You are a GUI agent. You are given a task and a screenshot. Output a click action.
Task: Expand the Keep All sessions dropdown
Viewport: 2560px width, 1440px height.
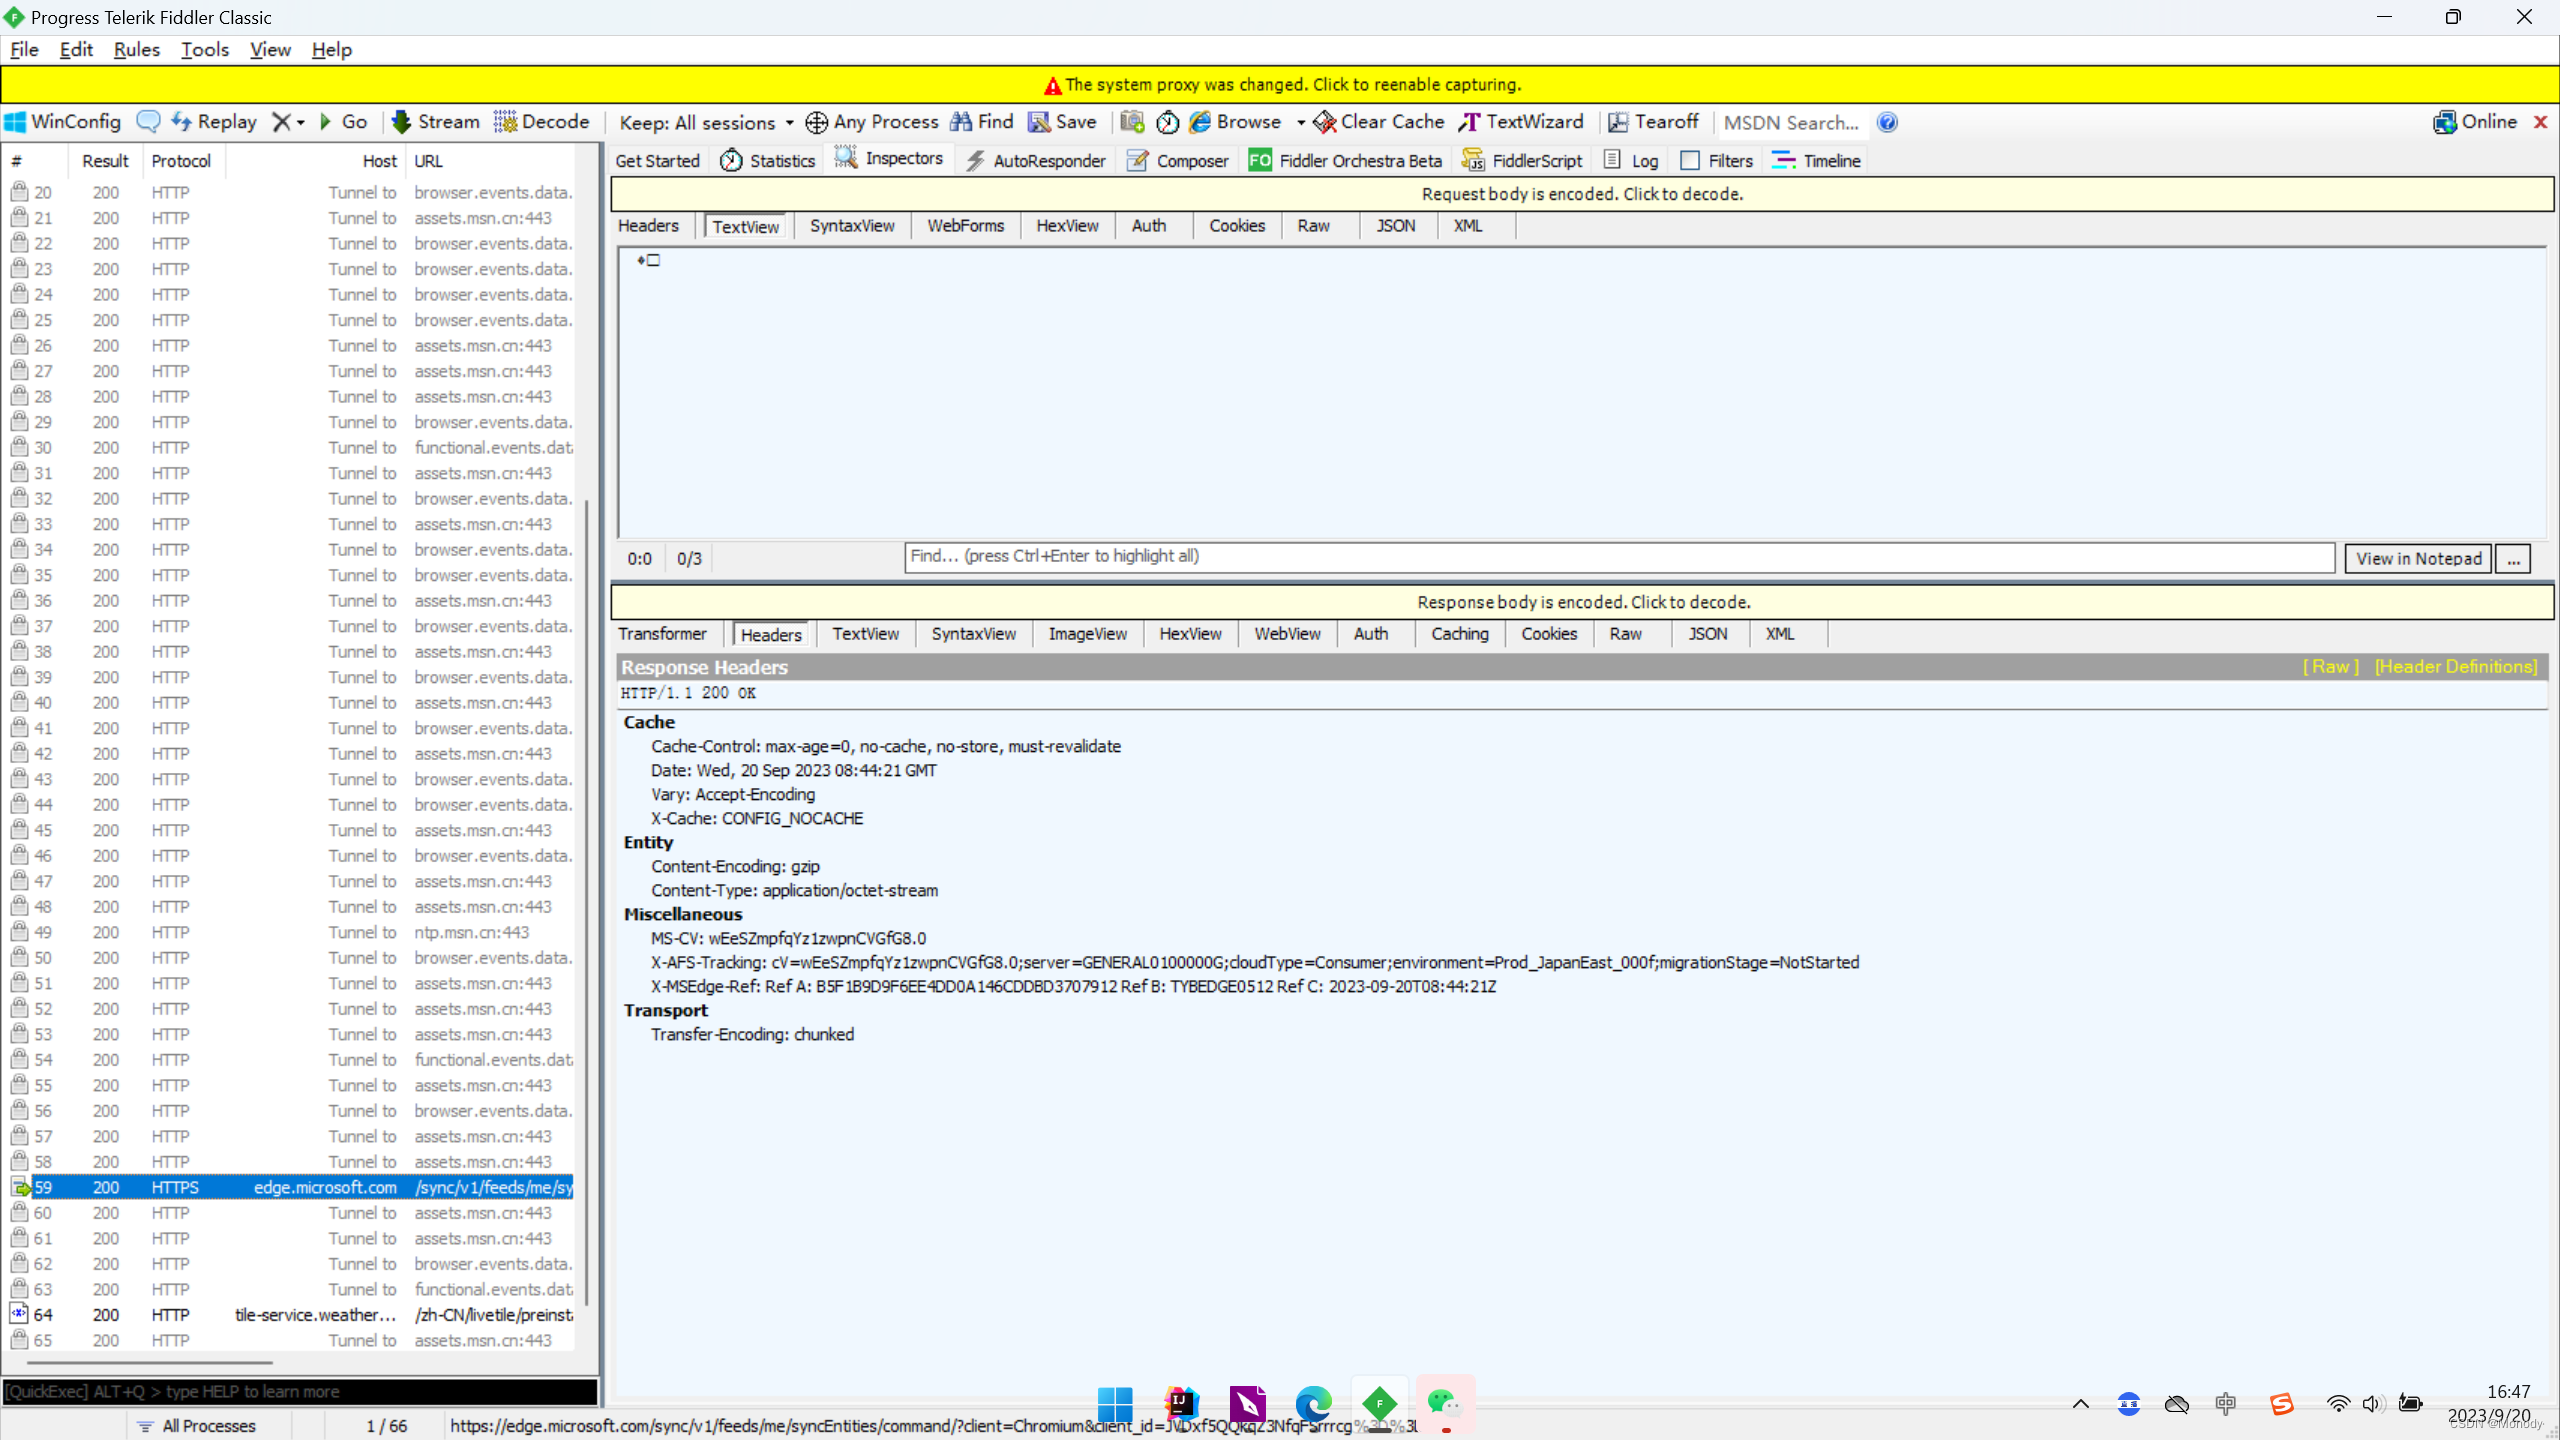[x=791, y=123]
